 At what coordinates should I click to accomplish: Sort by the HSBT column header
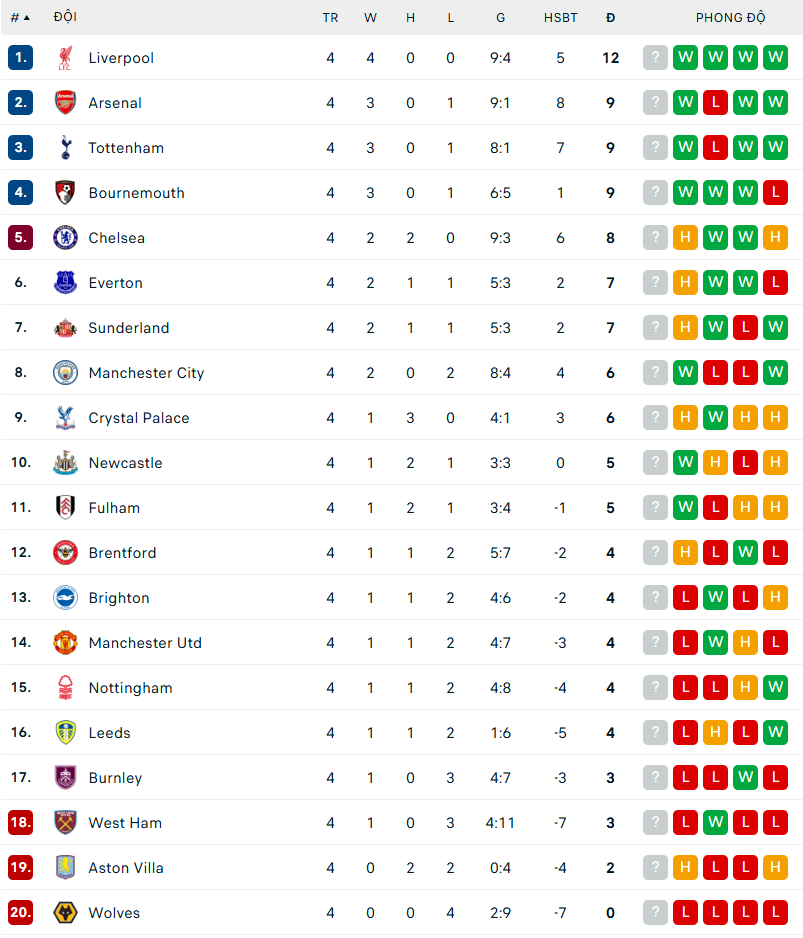tap(561, 18)
